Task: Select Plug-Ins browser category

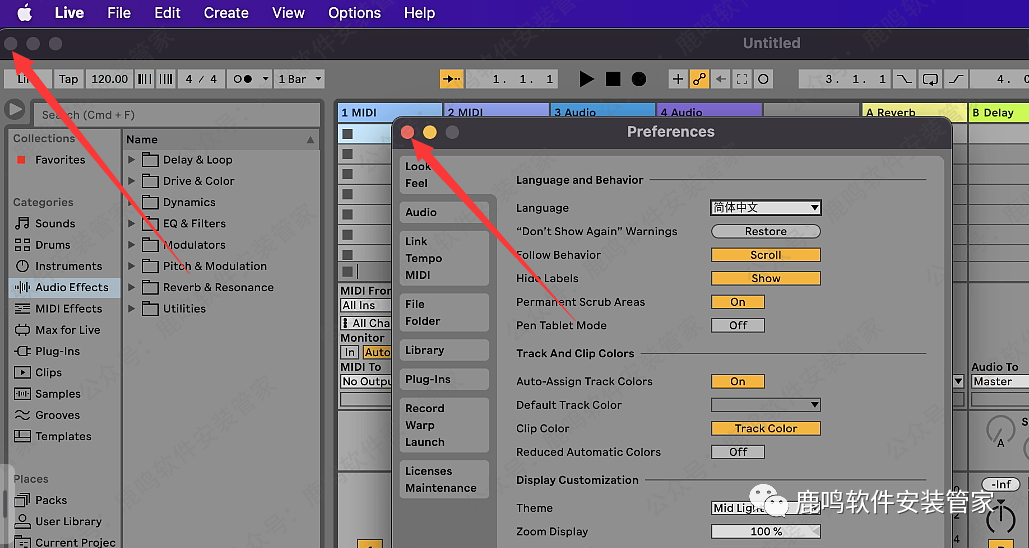Action: 57,351
